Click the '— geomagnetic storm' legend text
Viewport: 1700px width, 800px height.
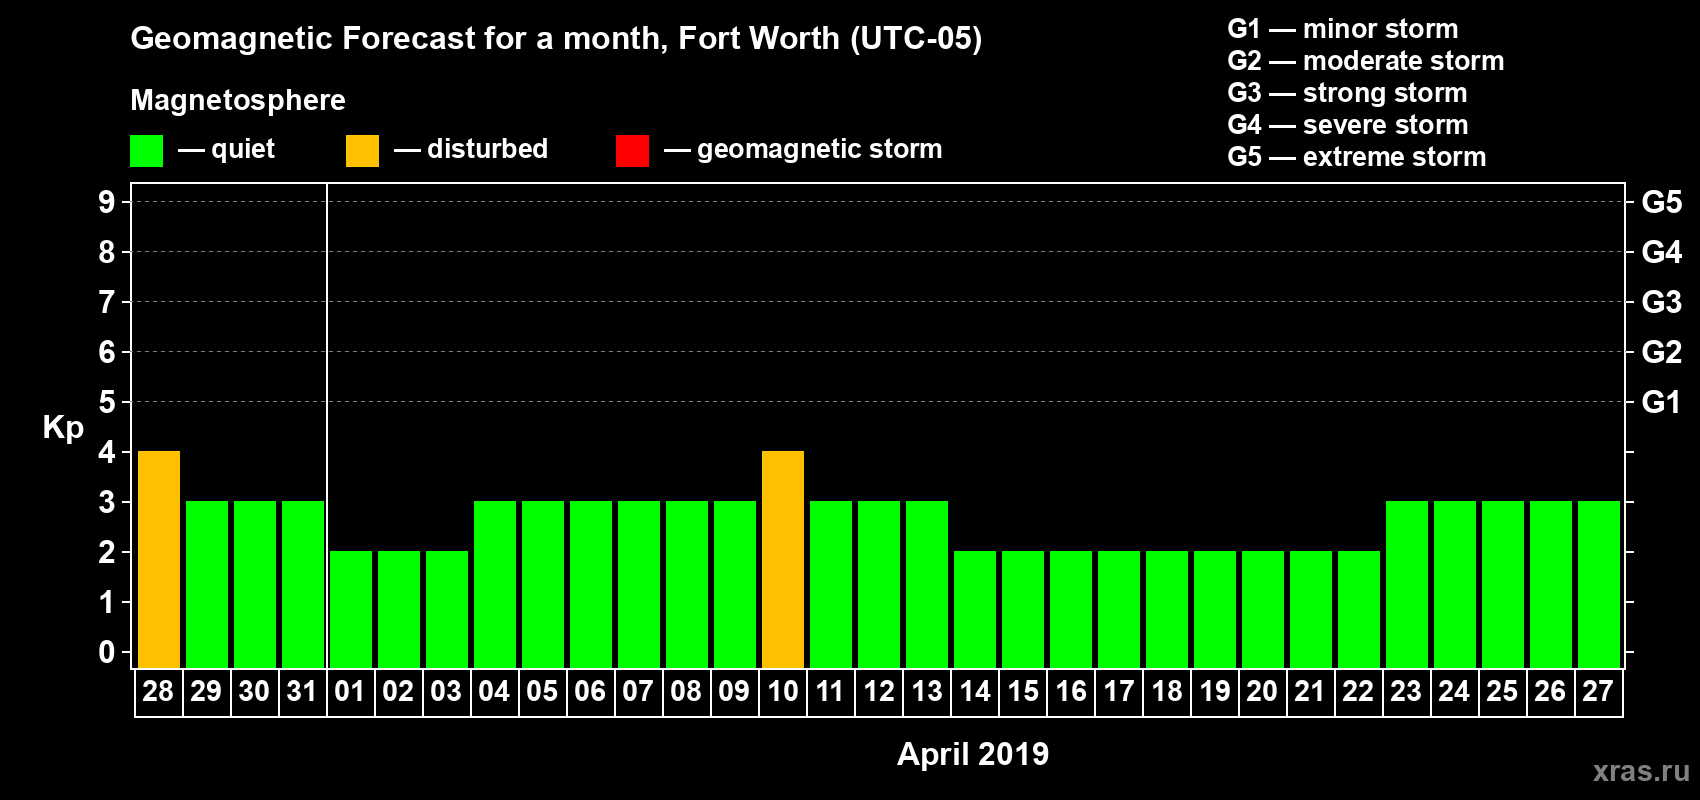point(803,150)
